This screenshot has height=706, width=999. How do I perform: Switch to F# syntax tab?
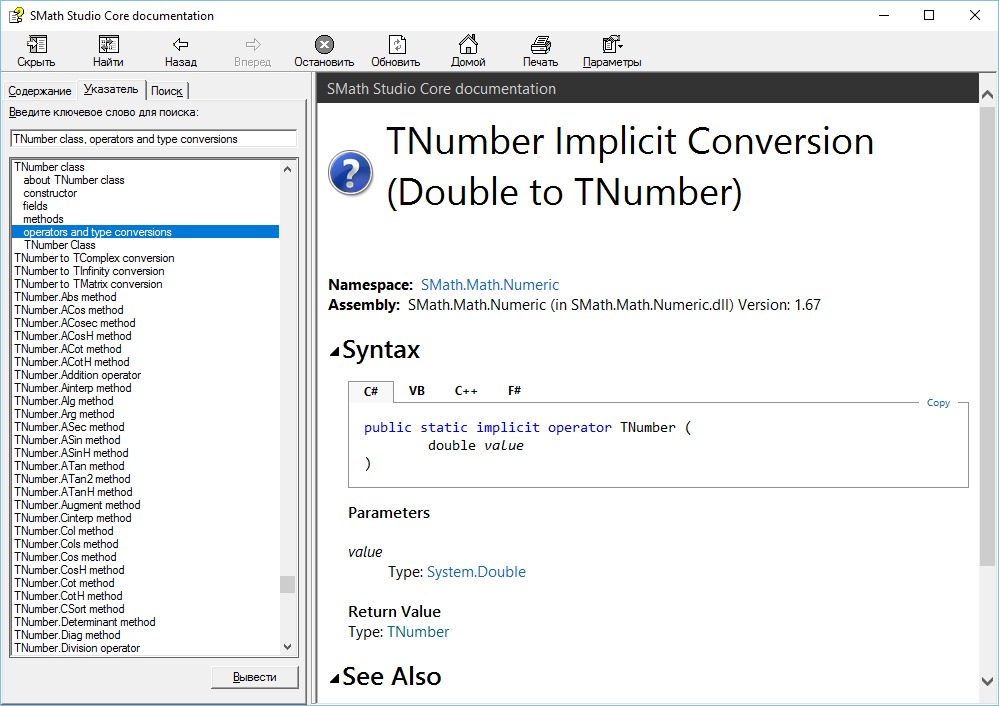click(514, 391)
